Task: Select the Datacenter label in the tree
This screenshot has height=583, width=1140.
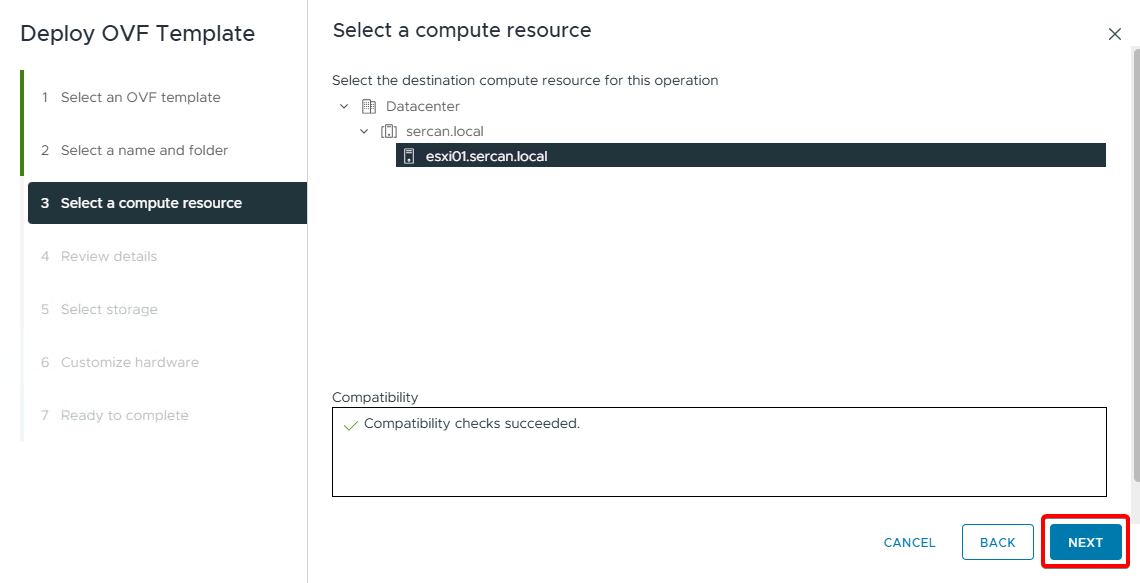Action: point(422,106)
